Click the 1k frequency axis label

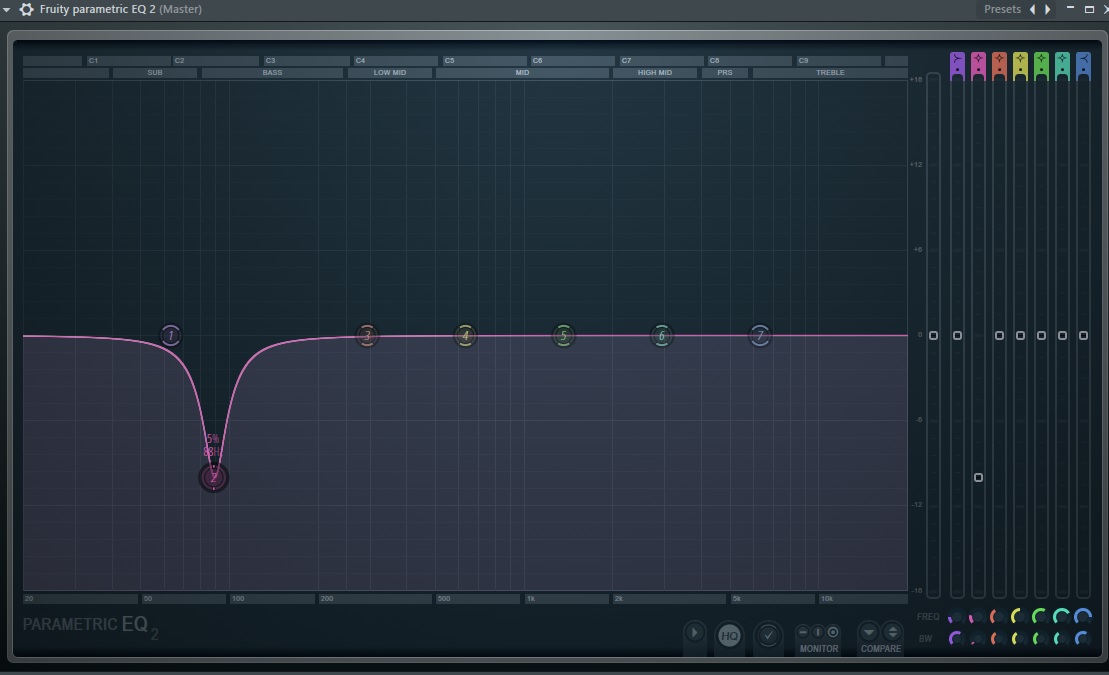click(530, 599)
